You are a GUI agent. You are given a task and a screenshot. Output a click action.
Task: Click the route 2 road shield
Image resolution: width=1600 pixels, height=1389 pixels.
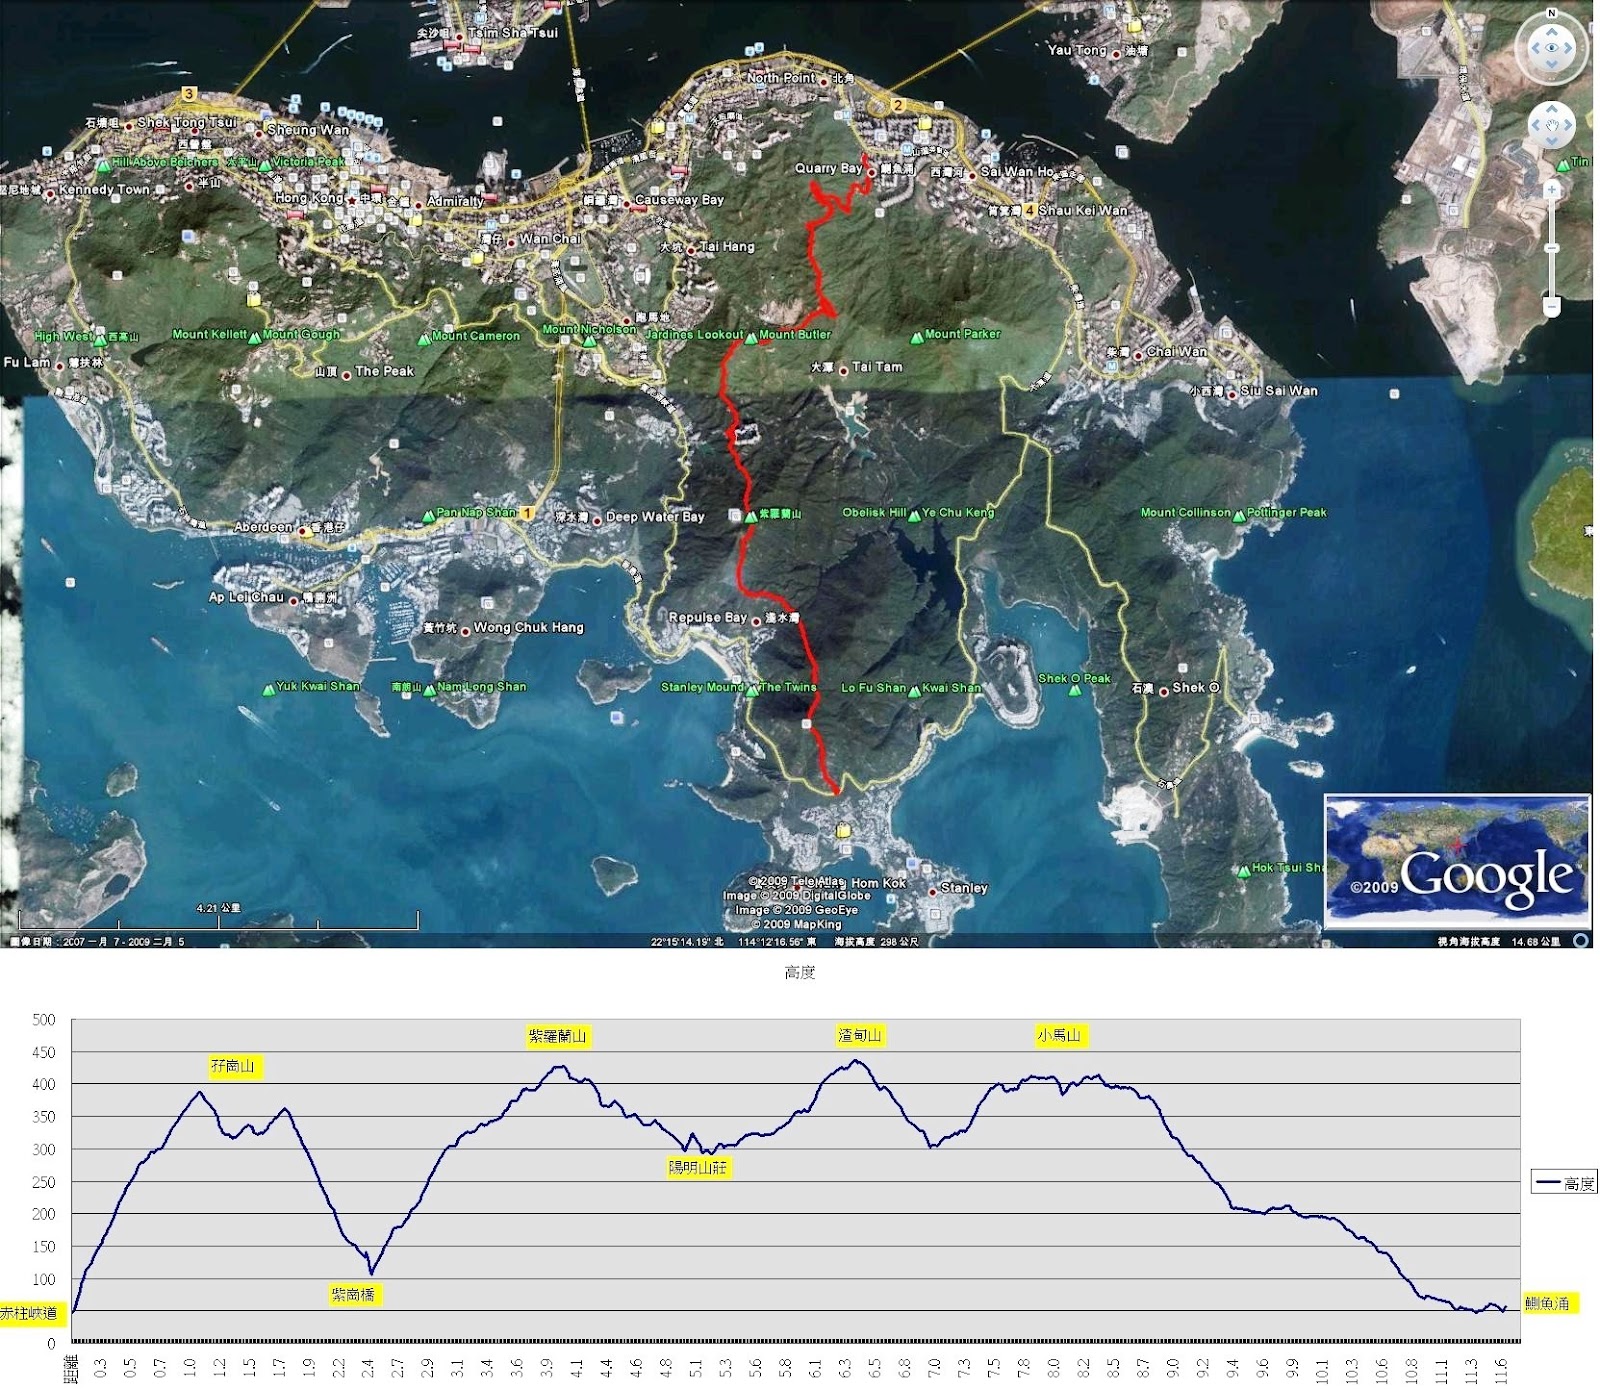(x=897, y=105)
